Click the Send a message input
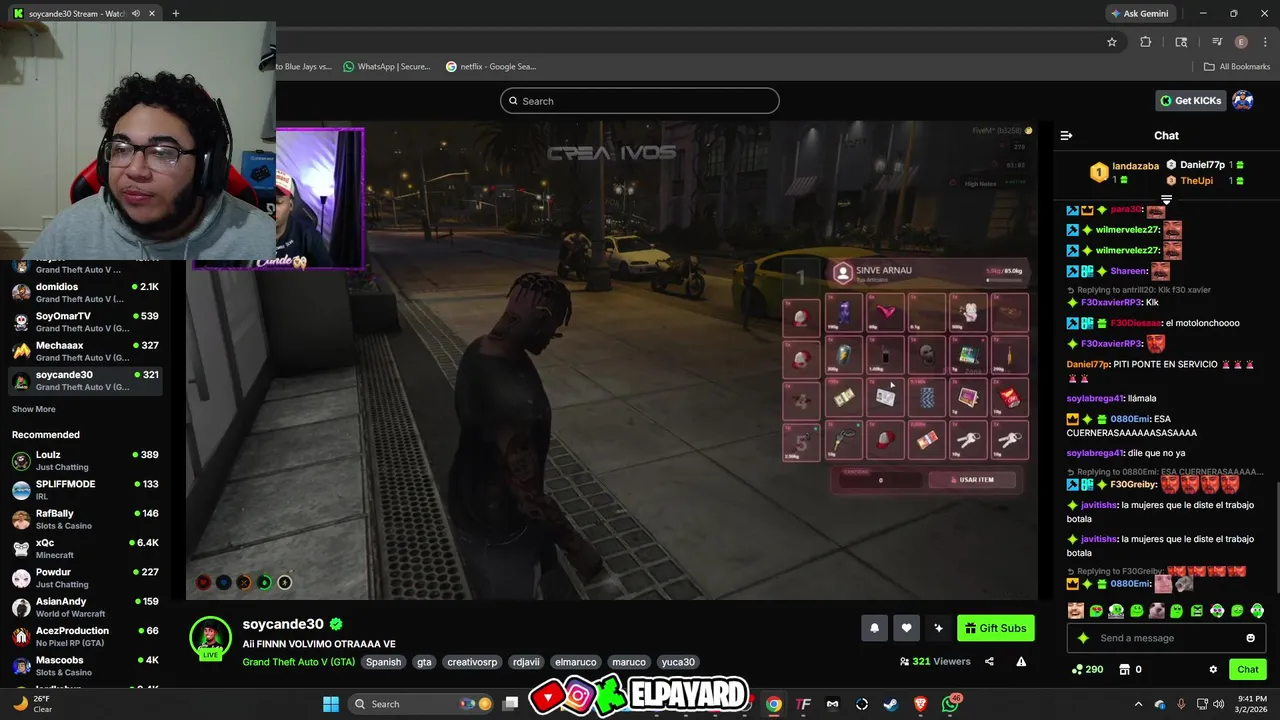This screenshot has height=720, width=1280. (x=1165, y=638)
